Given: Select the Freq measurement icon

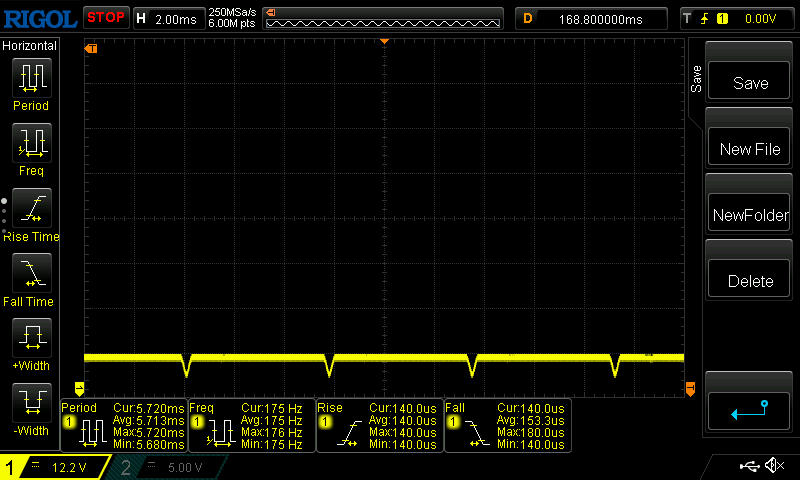Looking at the screenshot, I should pyautogui.click(x=32, y=142).
